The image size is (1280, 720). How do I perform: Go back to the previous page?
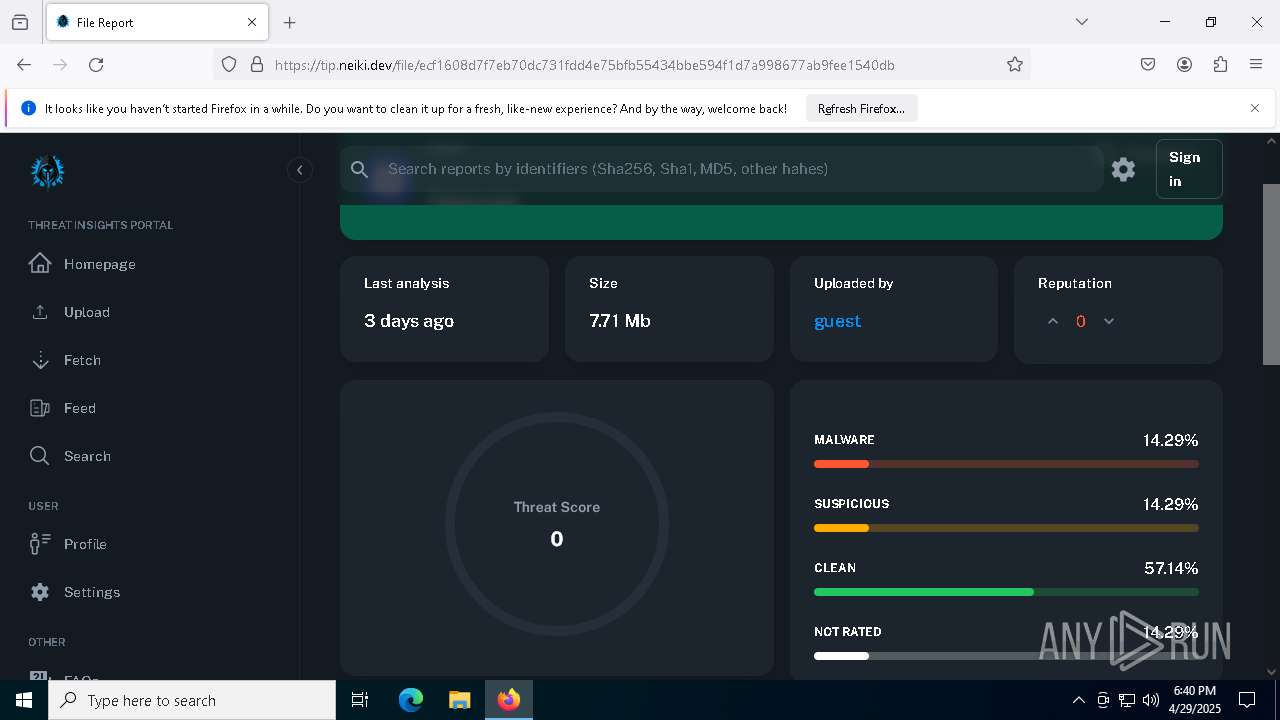[x=24, y=64]
